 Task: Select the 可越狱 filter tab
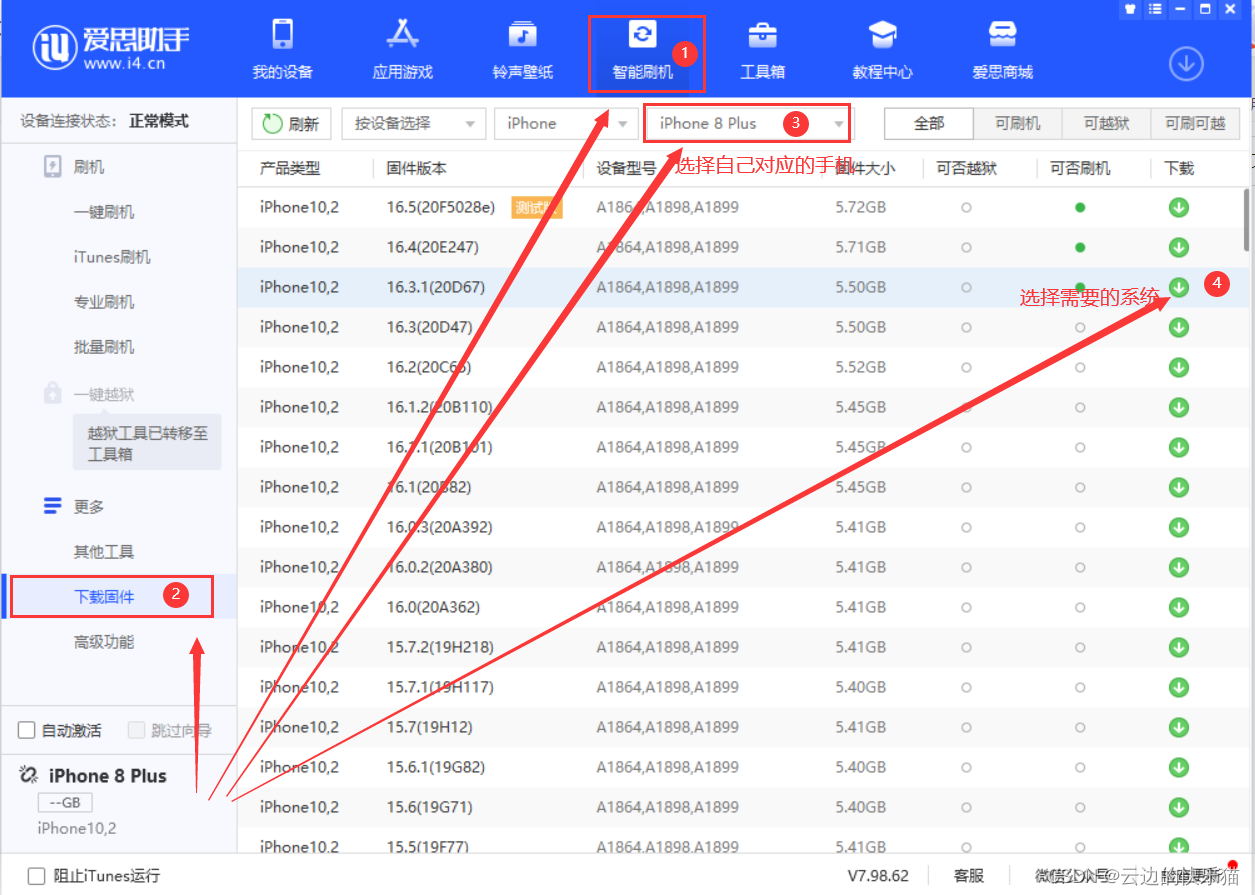[x=1107, y=123]
